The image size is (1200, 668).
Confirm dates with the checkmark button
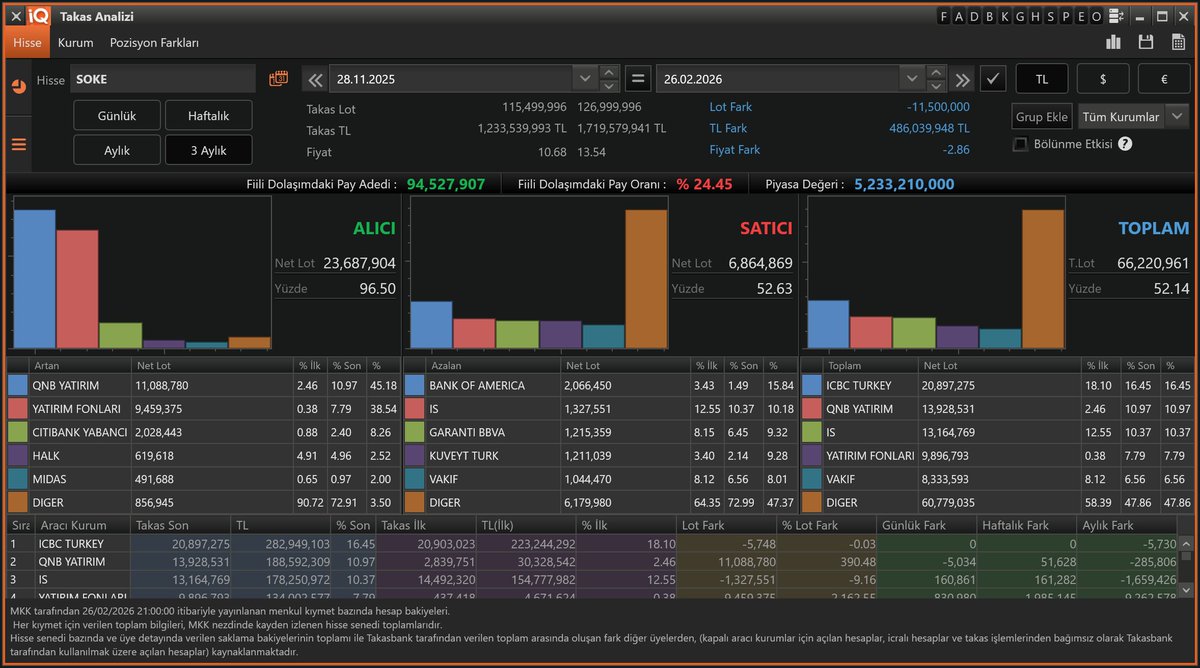993,78
